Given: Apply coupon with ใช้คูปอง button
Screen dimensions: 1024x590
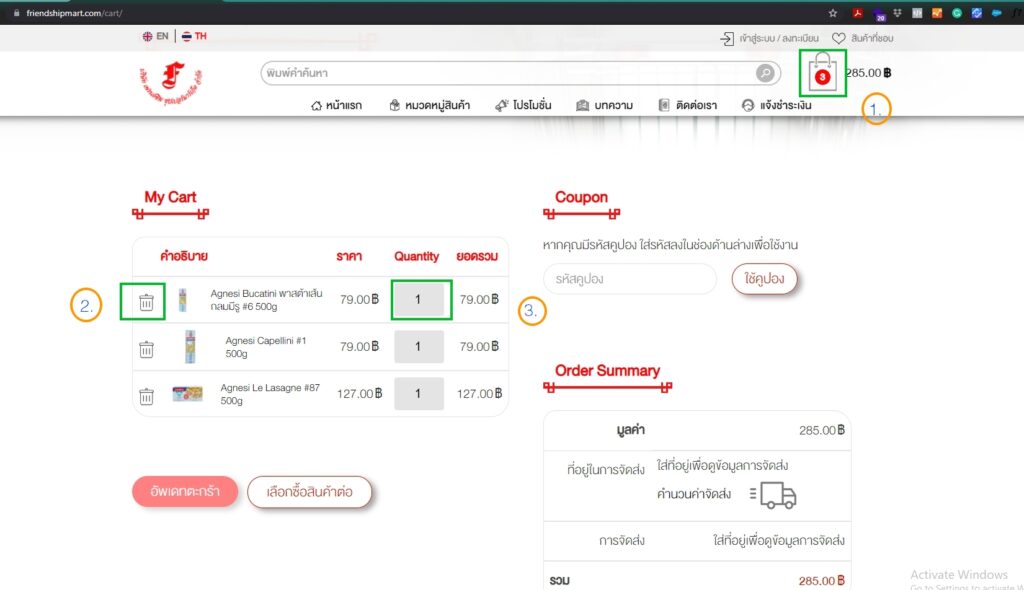Looking at the screenshot, I should (x=764, y=279).
